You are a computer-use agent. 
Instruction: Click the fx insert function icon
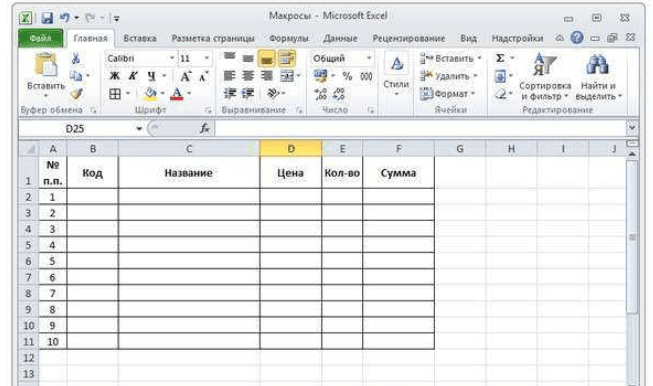click(204, 129)
